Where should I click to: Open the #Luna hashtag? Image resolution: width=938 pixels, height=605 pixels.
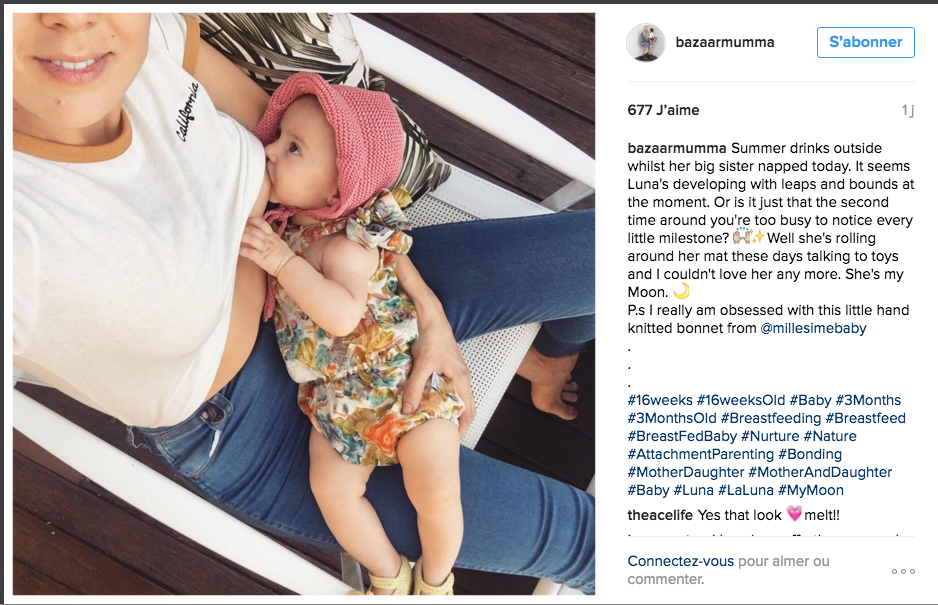coord(693,490)
